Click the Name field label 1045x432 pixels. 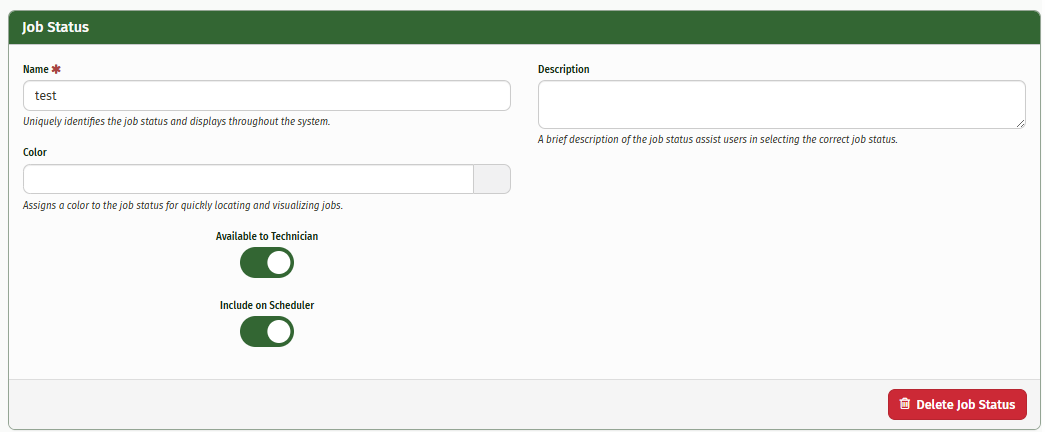click(x=36, y=69)
